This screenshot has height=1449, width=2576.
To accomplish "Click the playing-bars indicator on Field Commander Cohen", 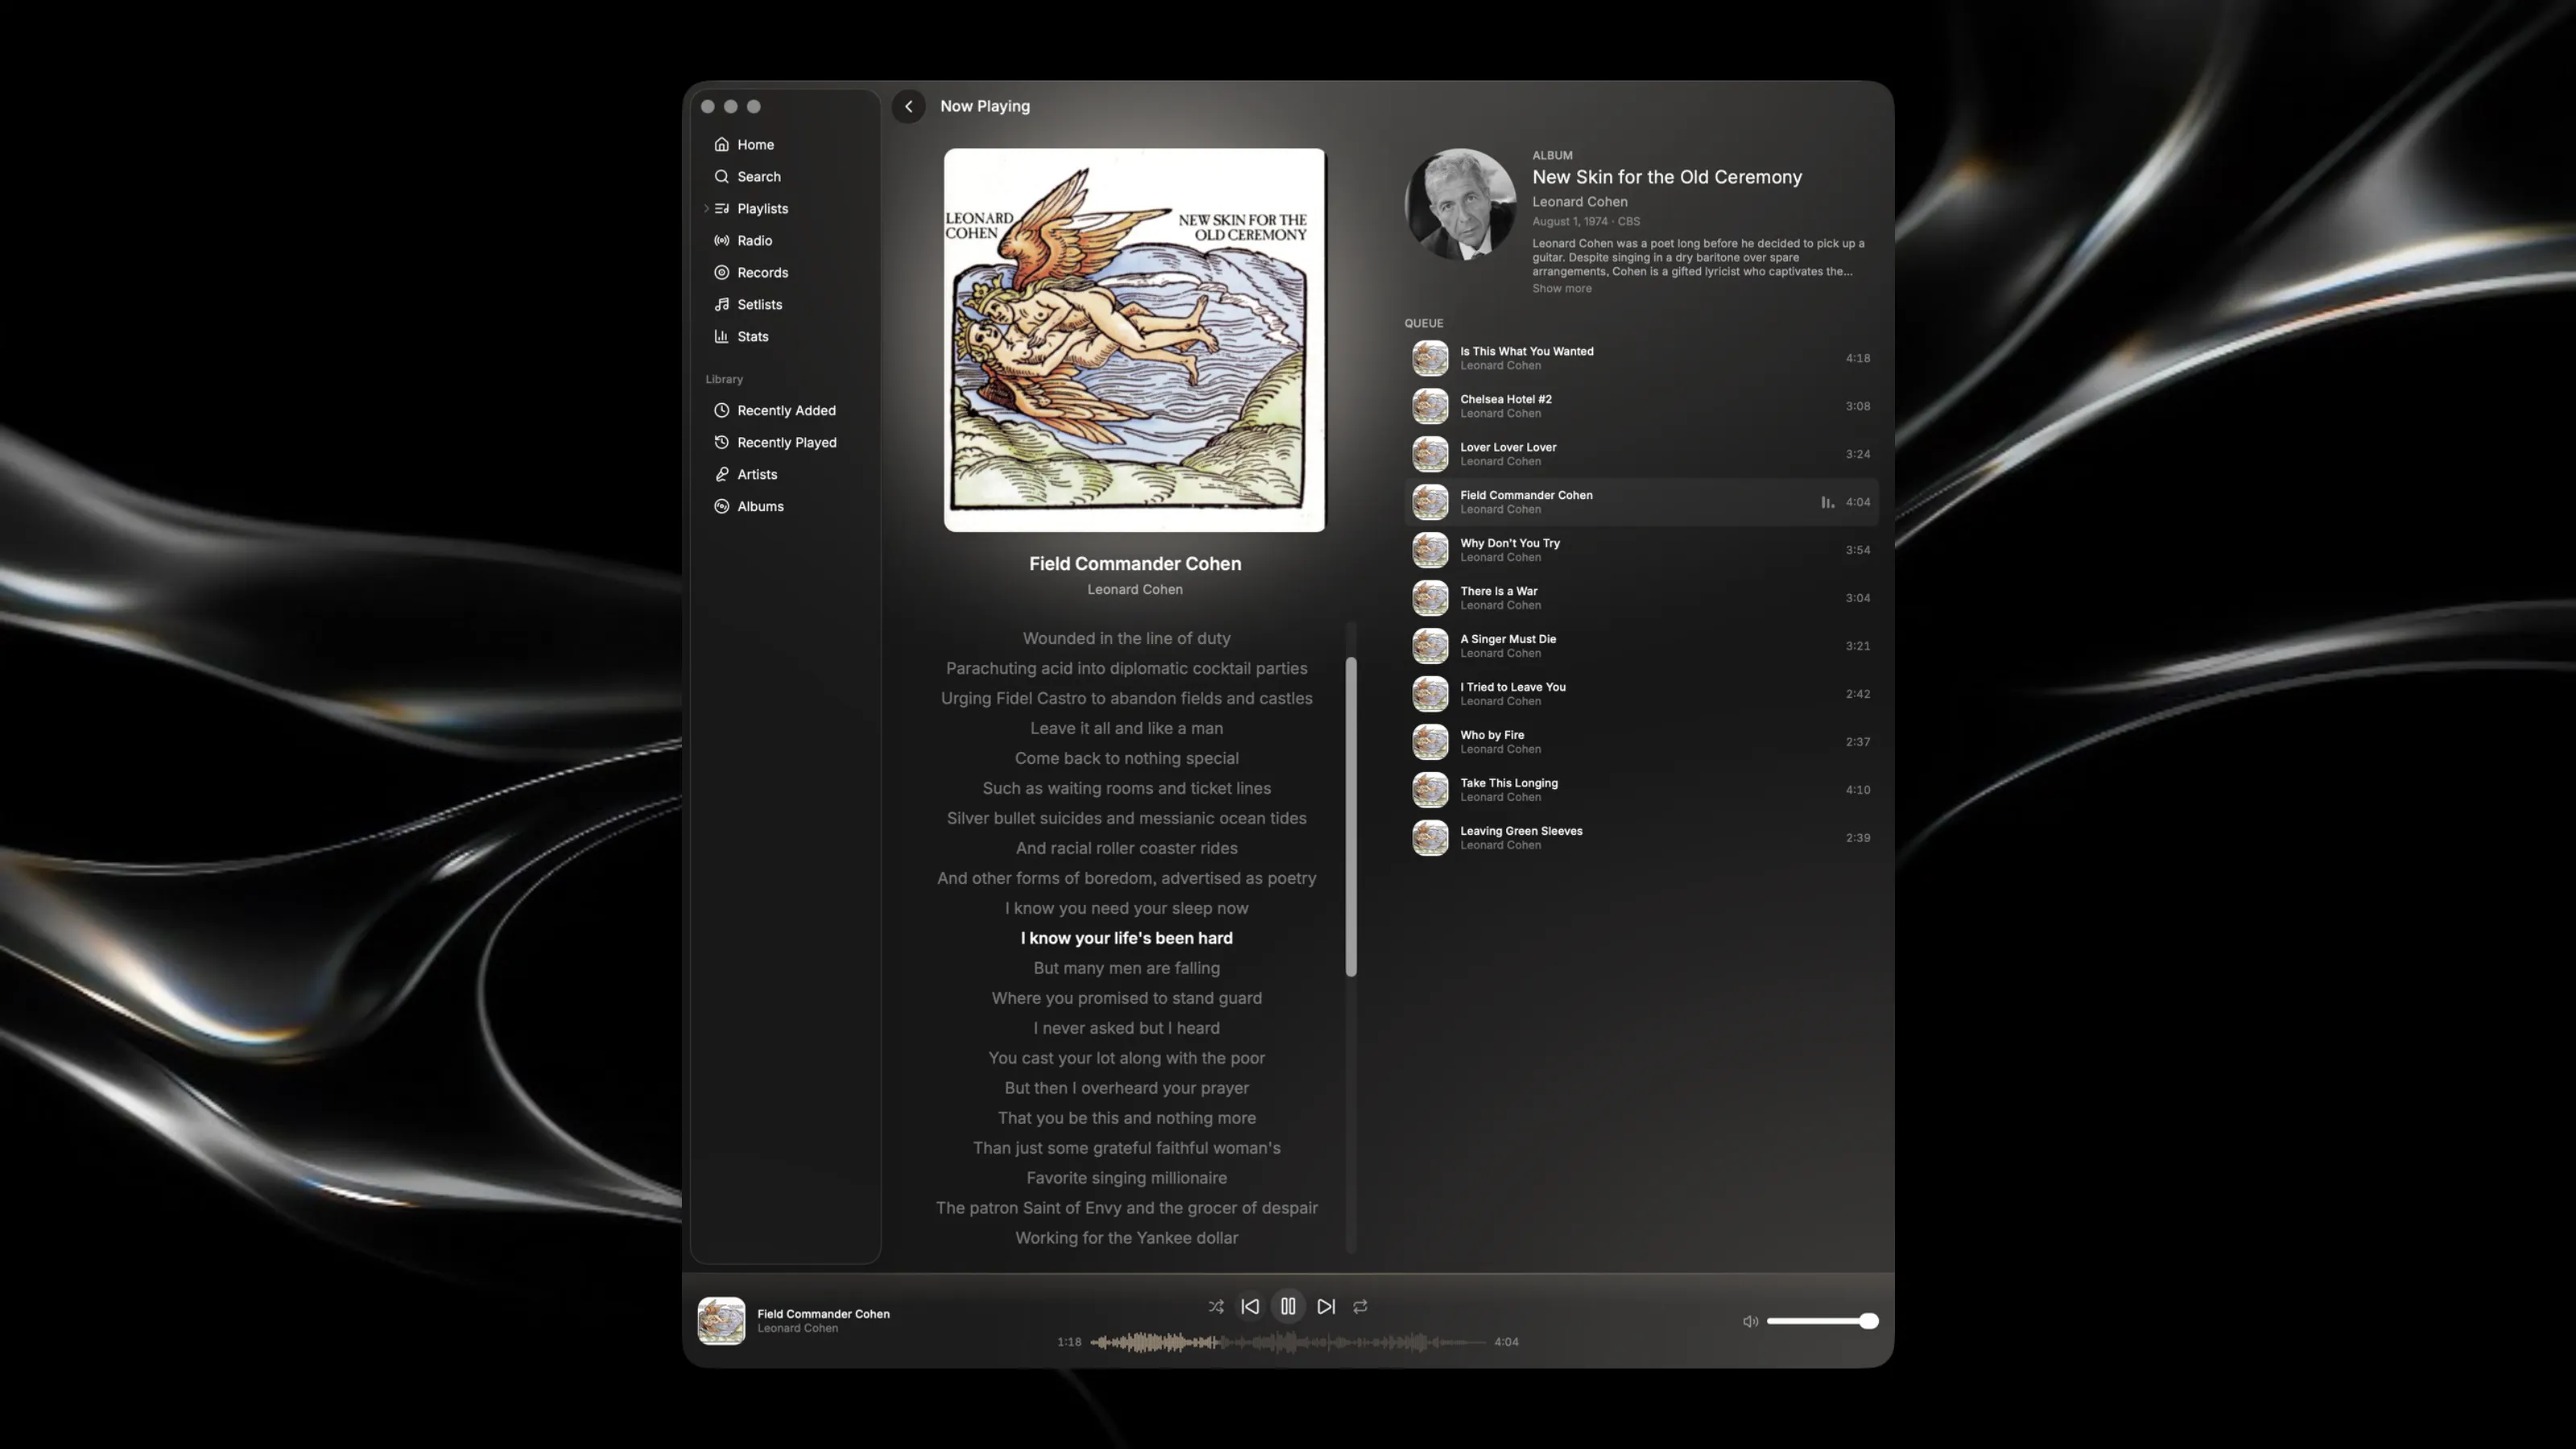I will point(1827,502).
